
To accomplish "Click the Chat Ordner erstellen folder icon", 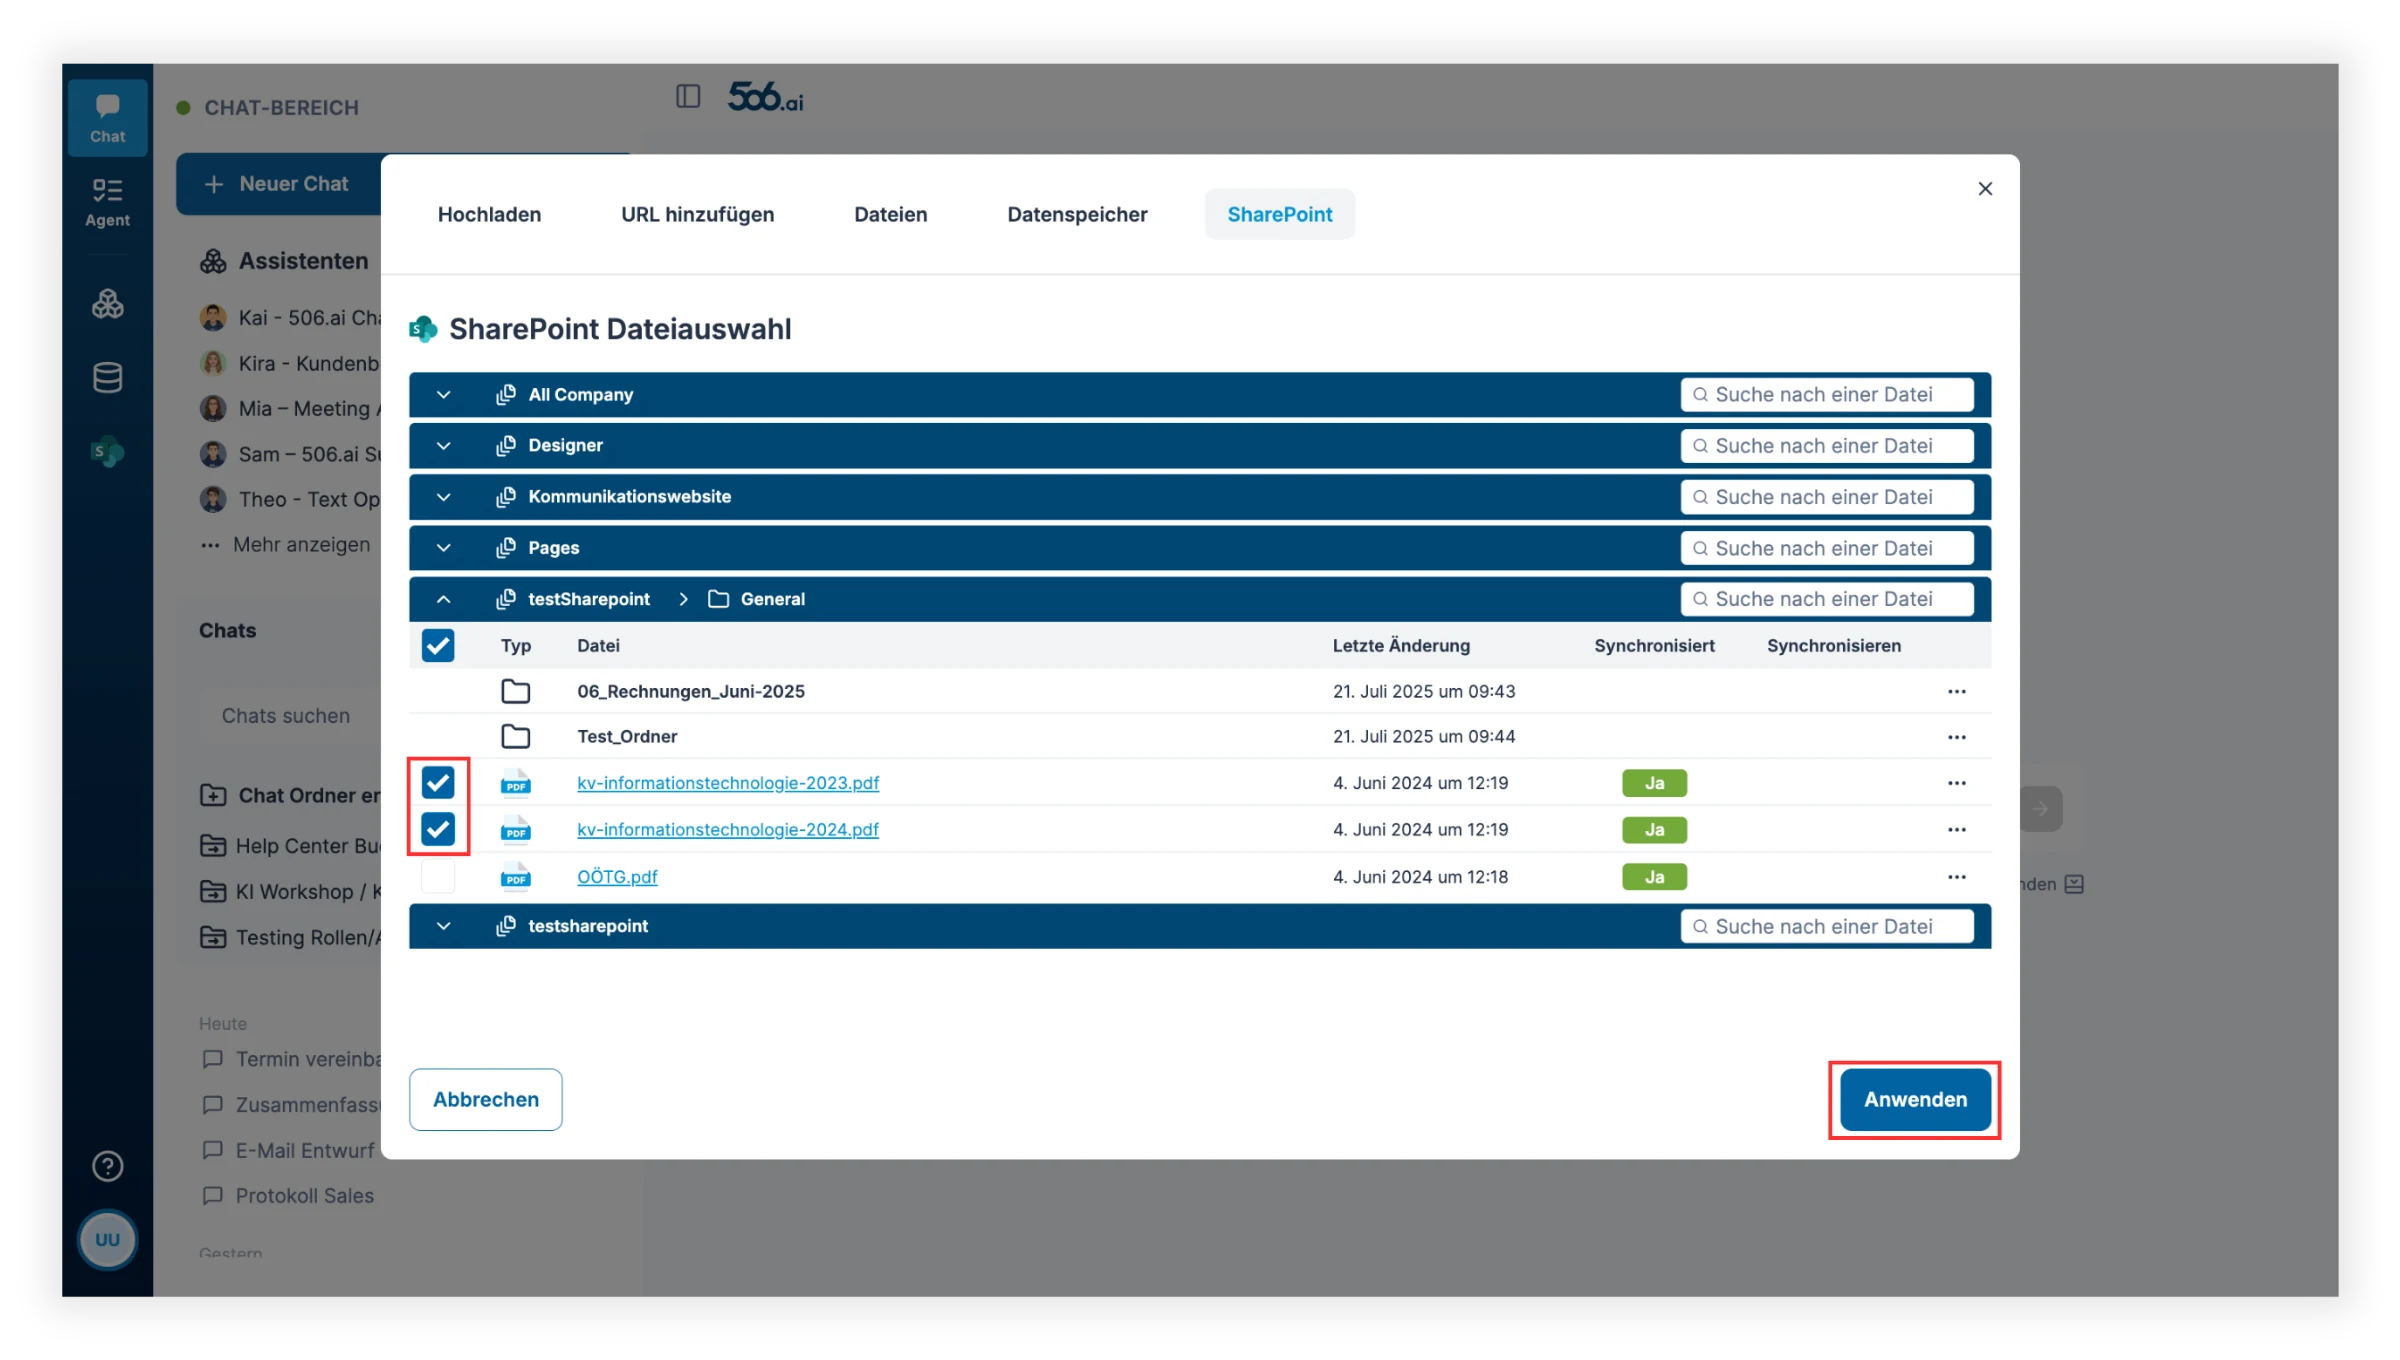I will click(x=213, y=796).
